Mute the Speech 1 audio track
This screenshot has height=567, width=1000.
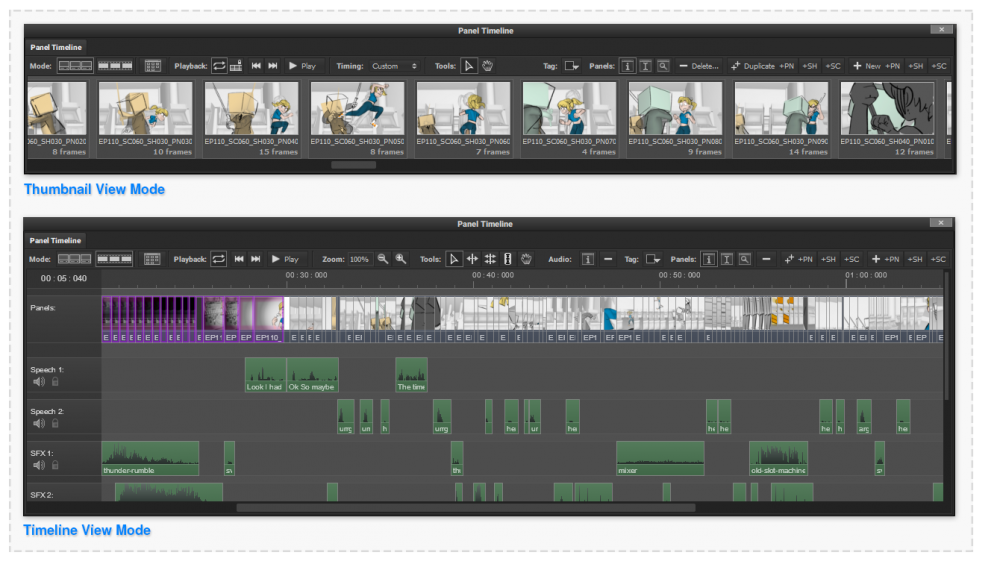(38, 381)
